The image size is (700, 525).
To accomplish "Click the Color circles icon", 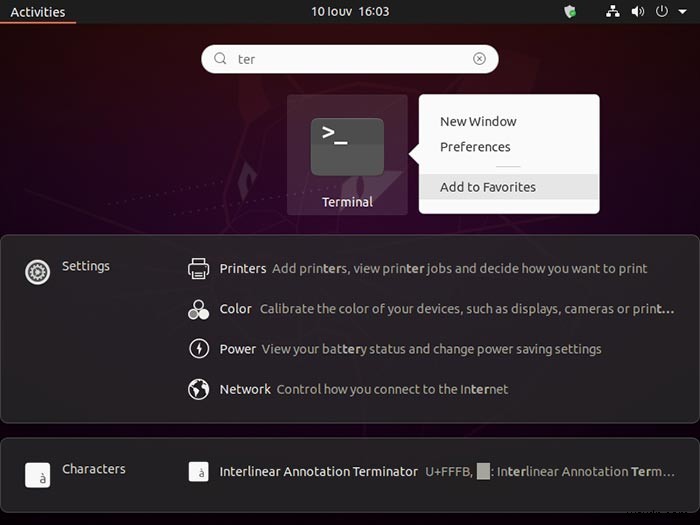I will tap(199, 309).
